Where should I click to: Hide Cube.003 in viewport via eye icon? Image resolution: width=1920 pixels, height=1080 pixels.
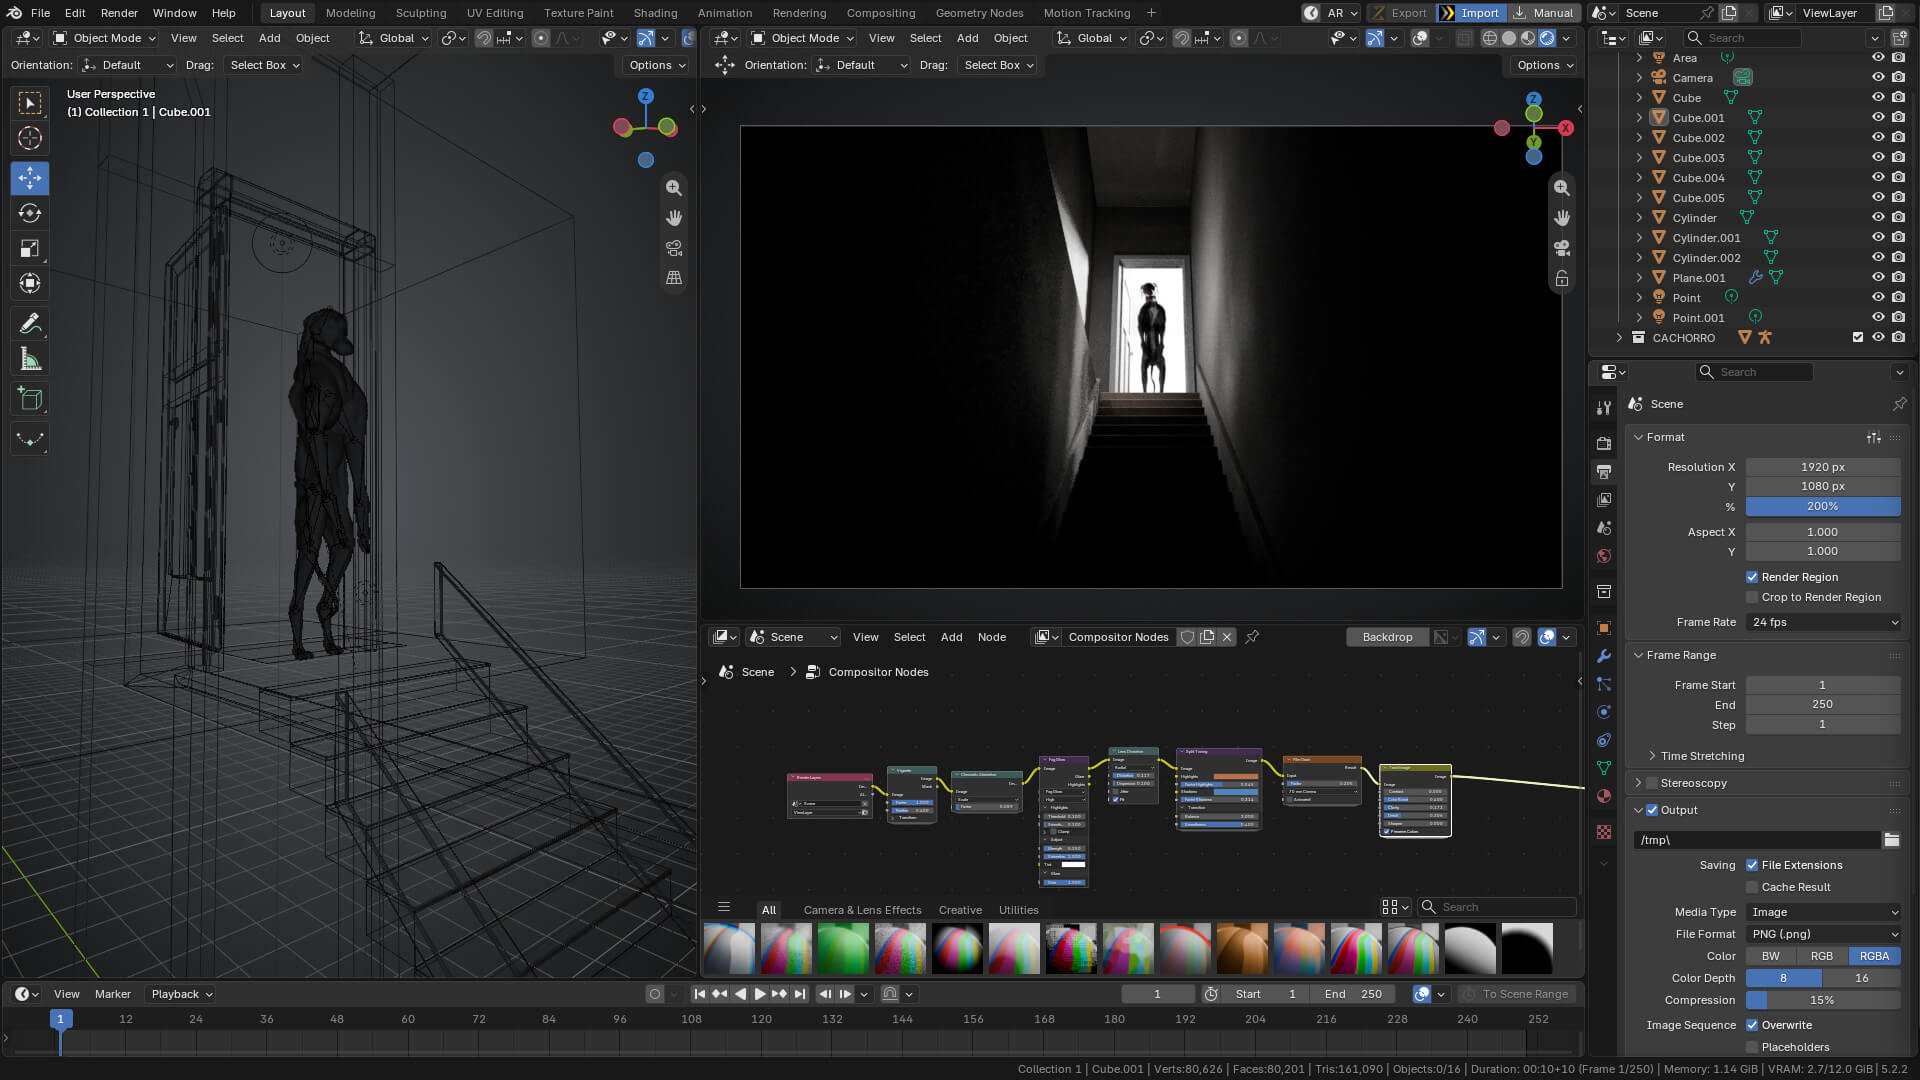[1878, 158]
